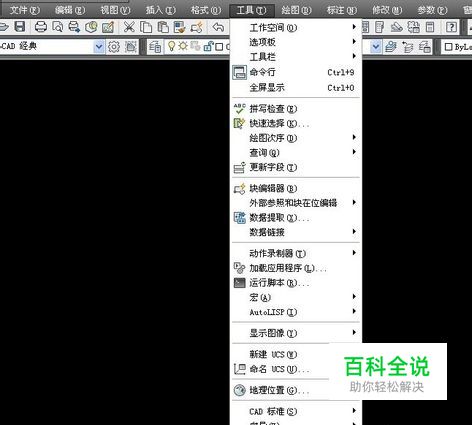The height and width of the screenshot is (425, 472).
Task: Open the Layer States Manager icon
Action: coord(425,47)
